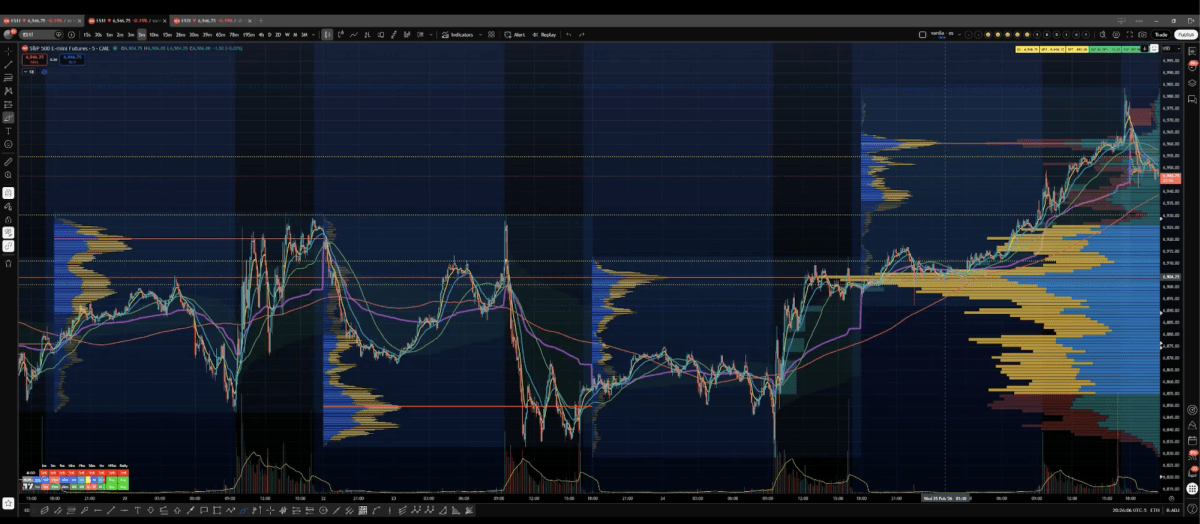Collapse the indicator legend showing 18

point(28,71)
